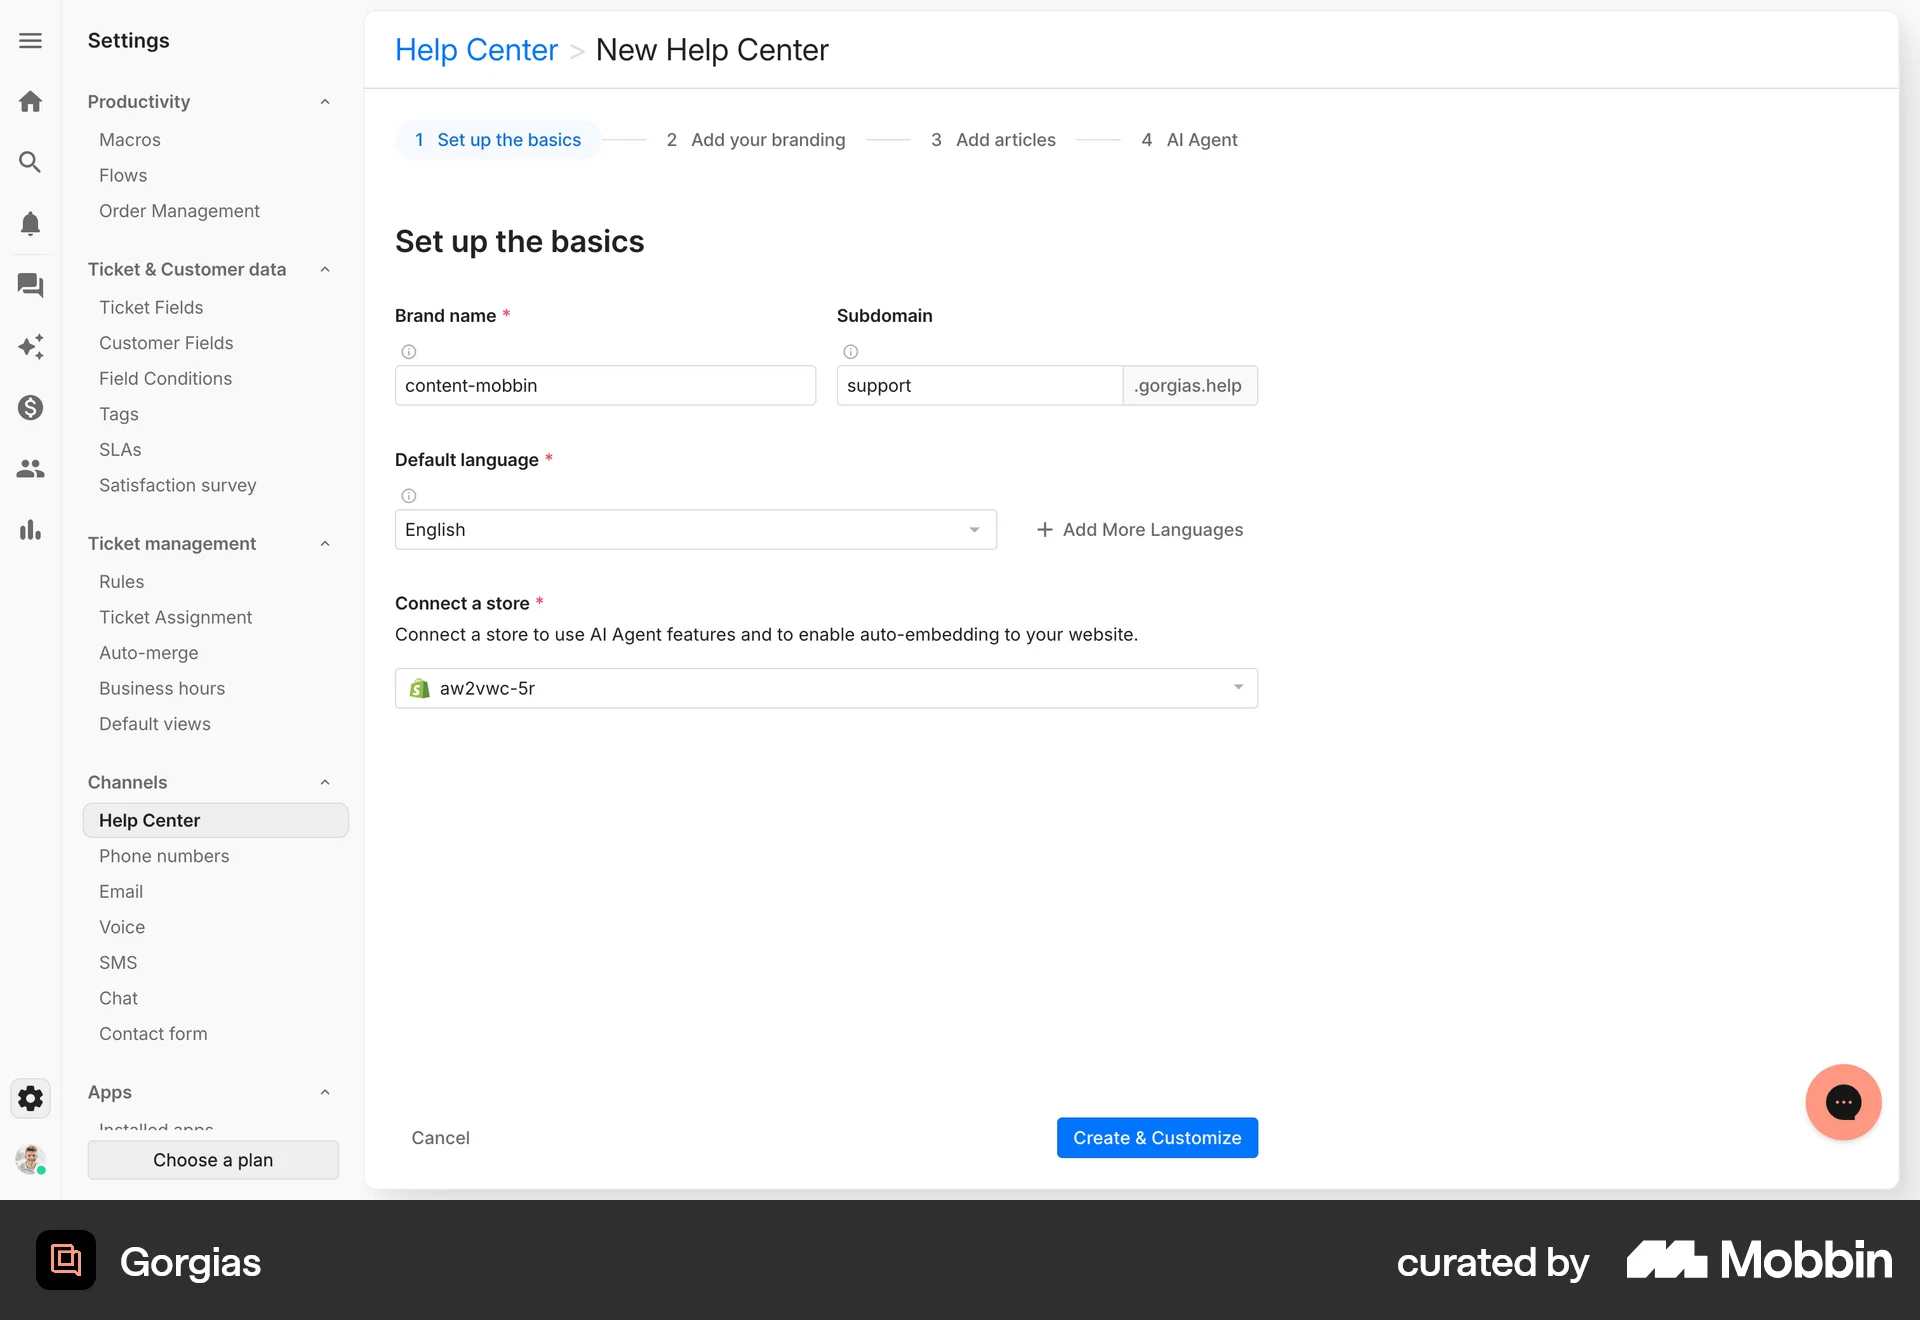Open revenue statistics via dollar icon
This screenshot has width=1920, height=1320.
(30, 408)
